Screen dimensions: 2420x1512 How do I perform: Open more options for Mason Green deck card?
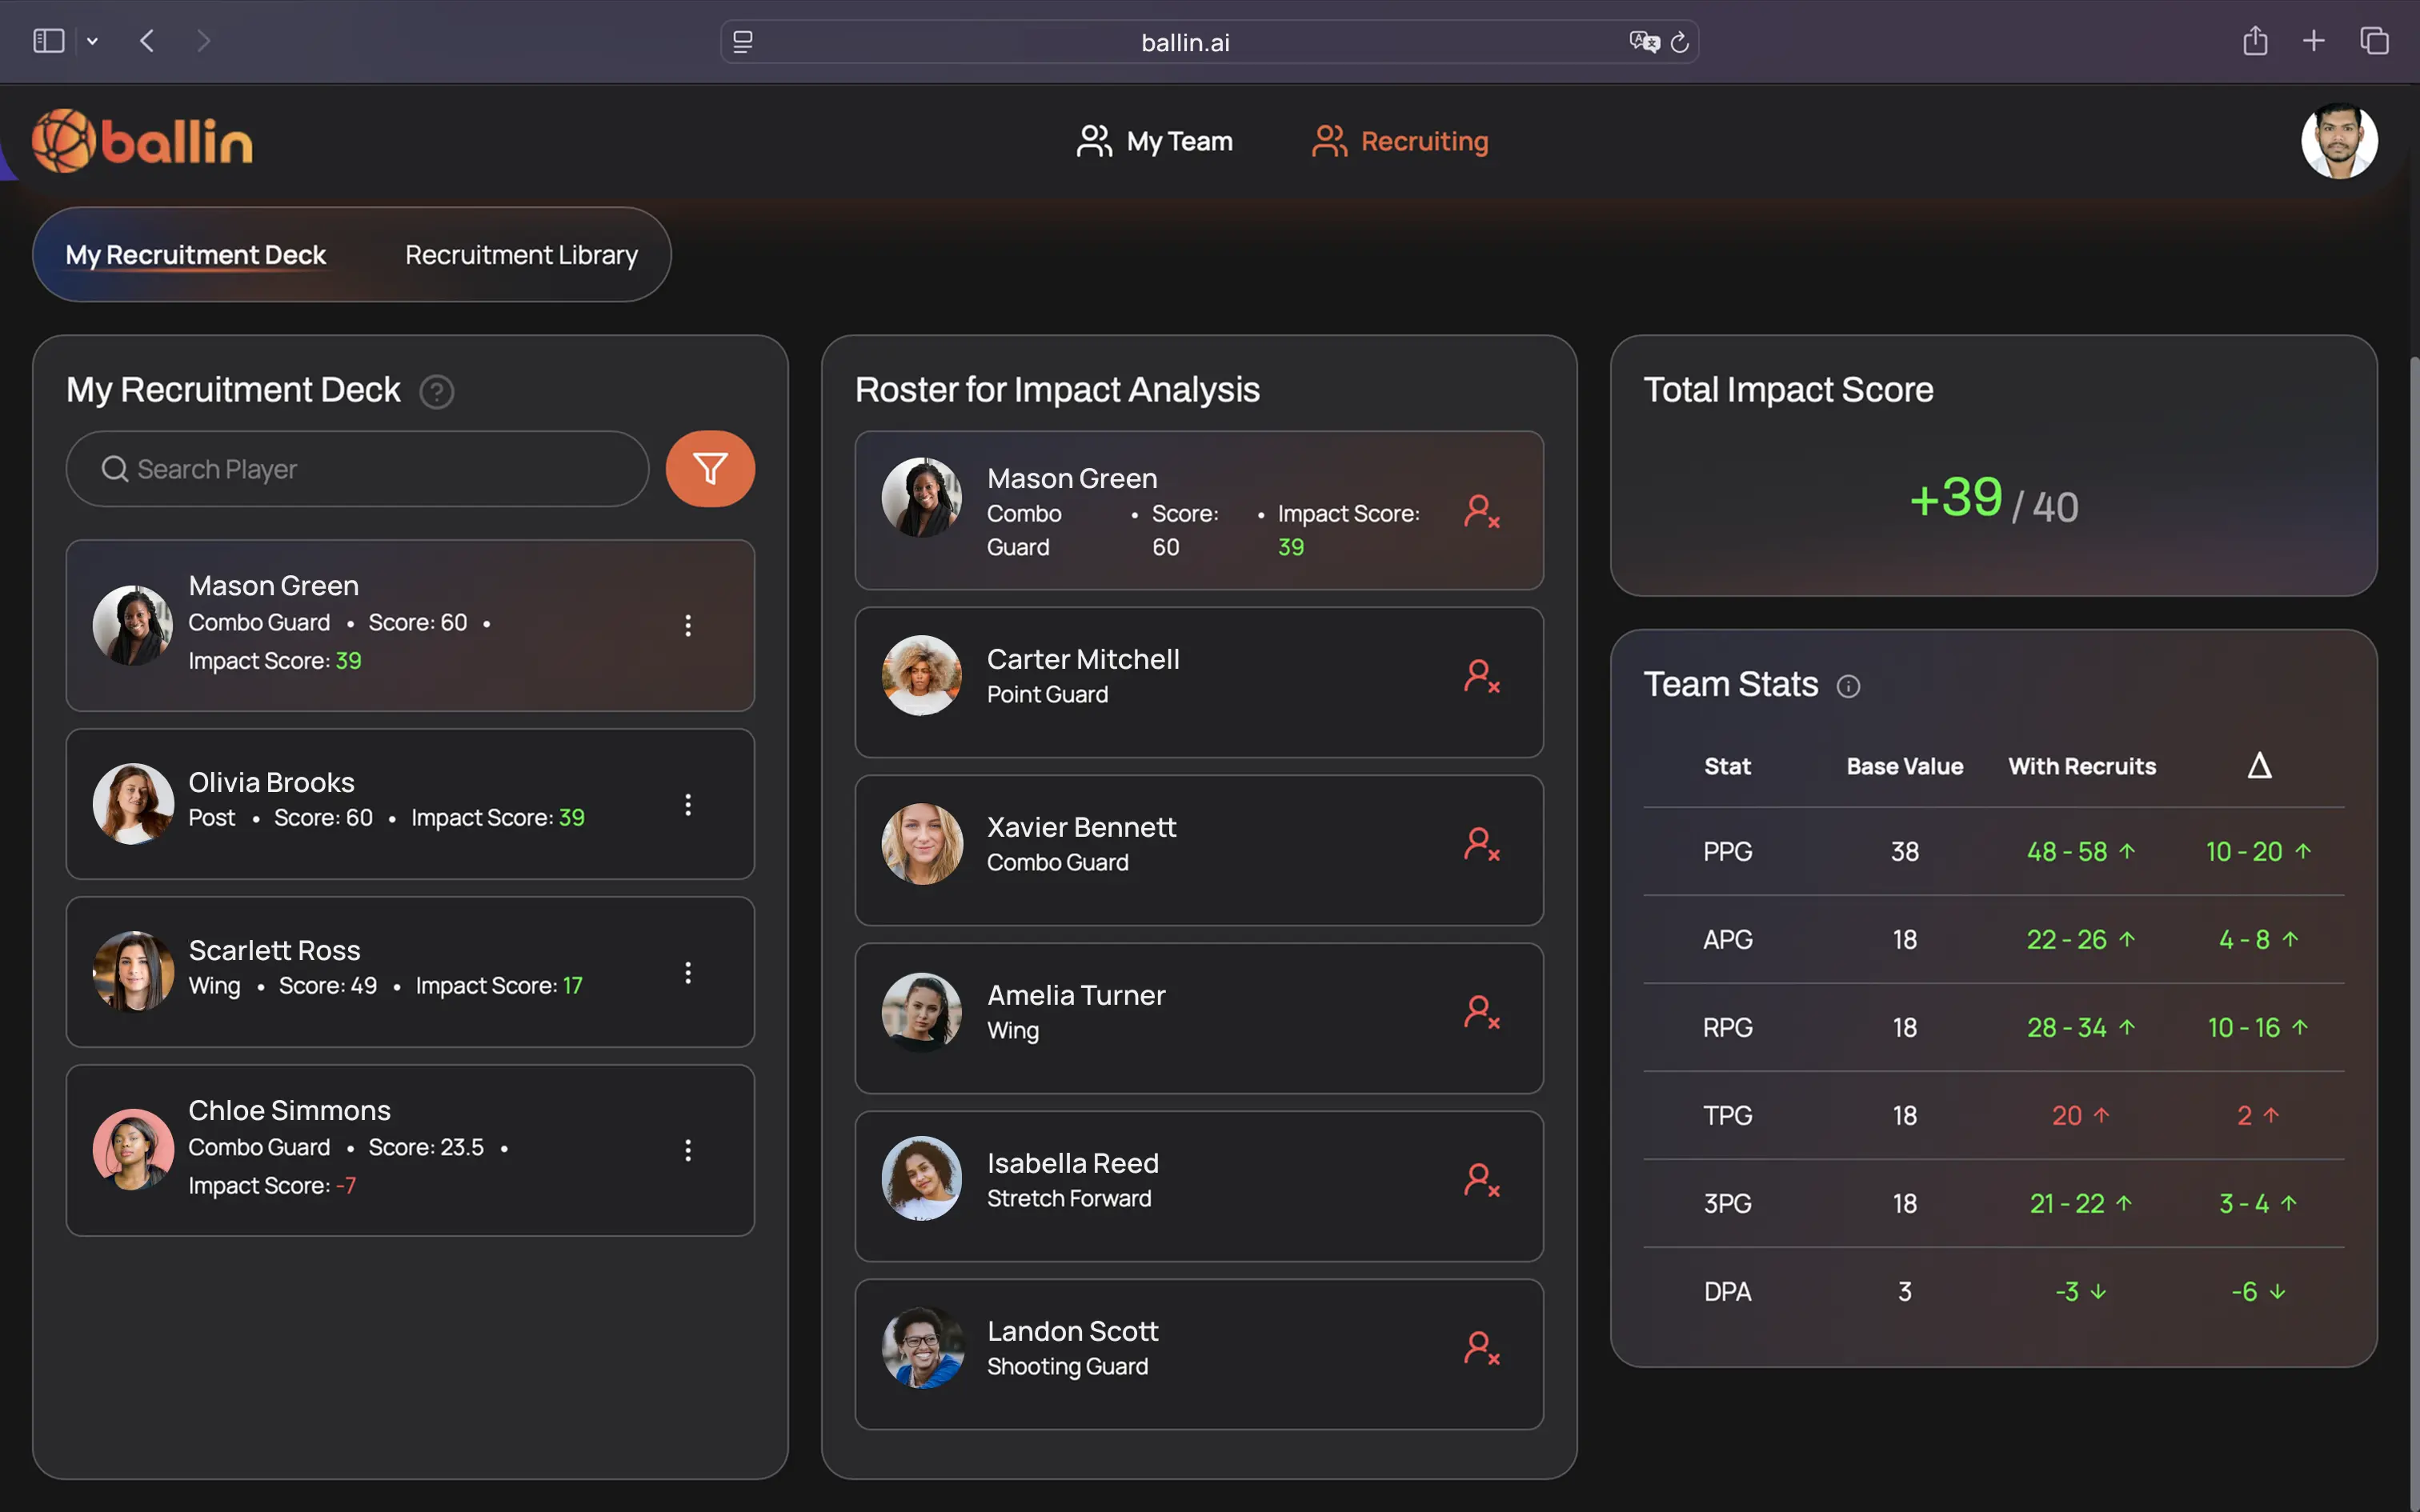688,626
